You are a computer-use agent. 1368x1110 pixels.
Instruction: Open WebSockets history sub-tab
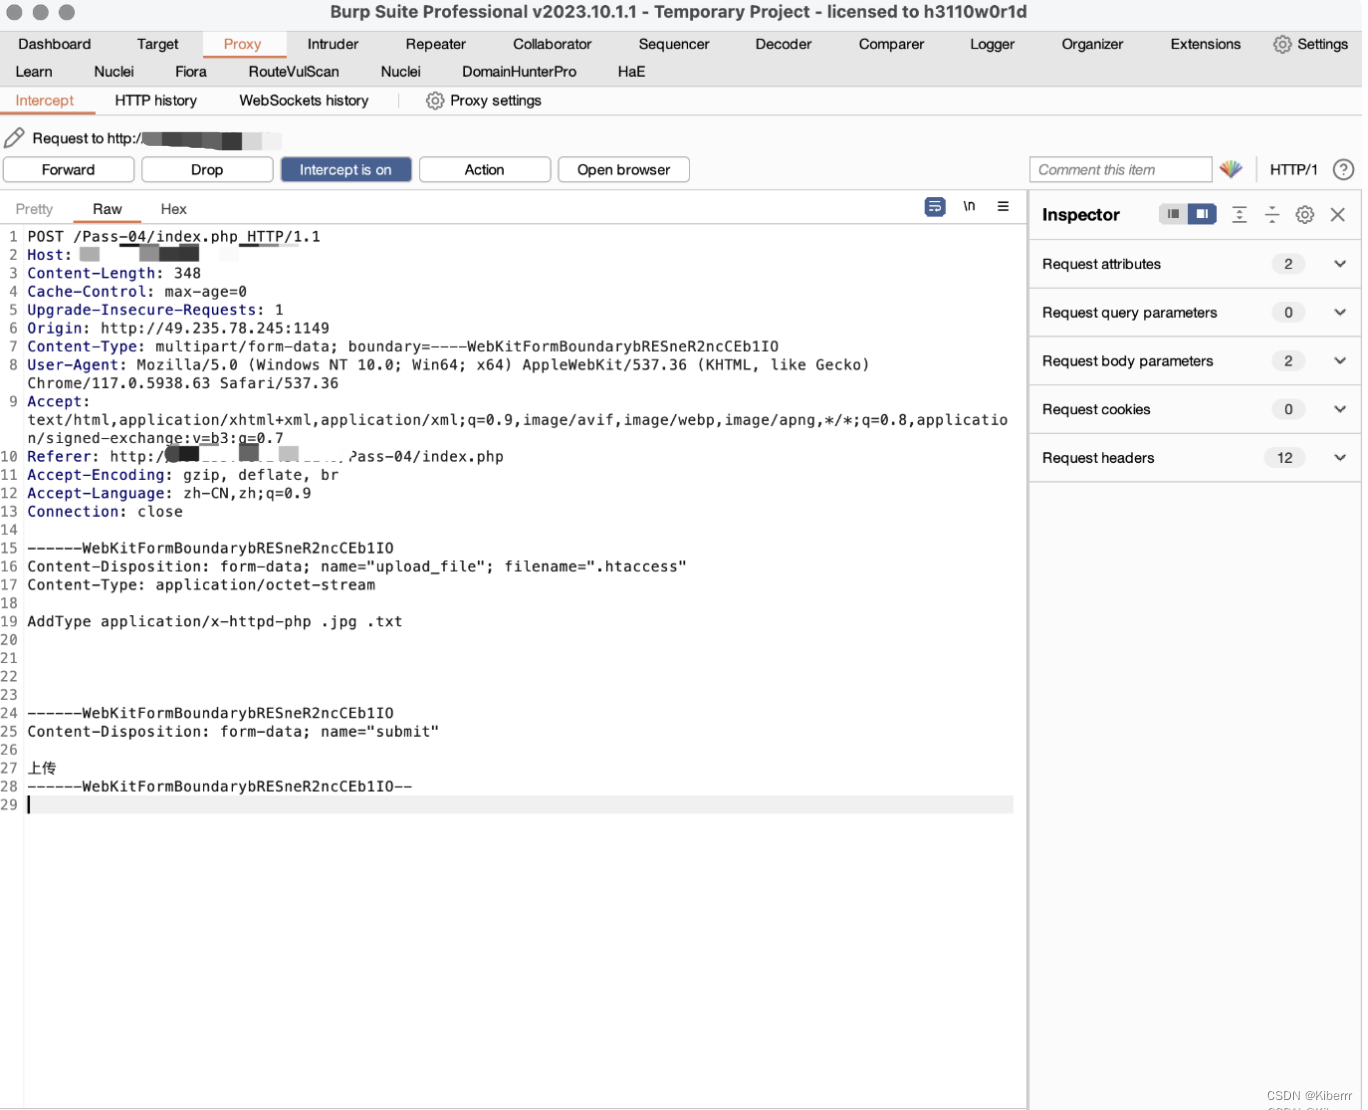(x=305, y=101)
